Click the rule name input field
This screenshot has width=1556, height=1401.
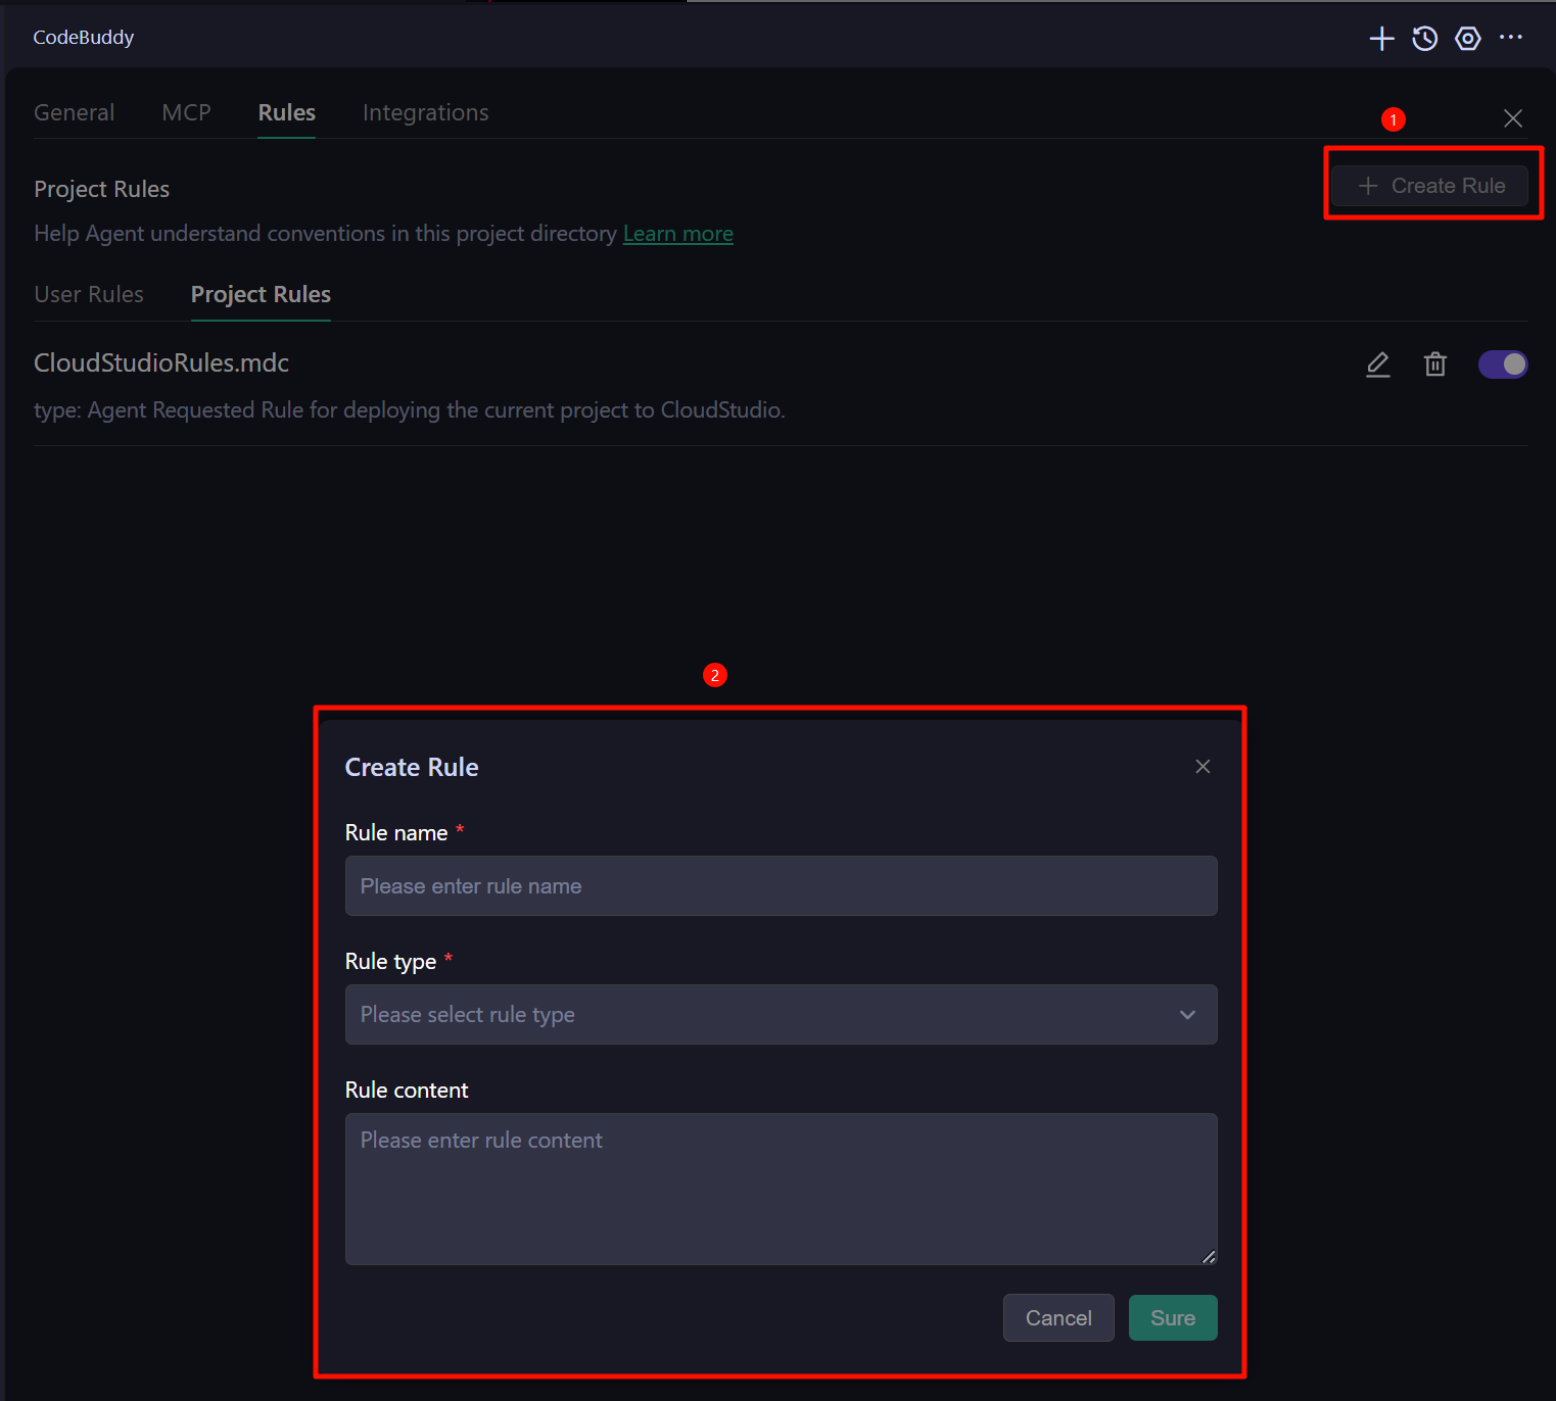[x=781, y=886]
